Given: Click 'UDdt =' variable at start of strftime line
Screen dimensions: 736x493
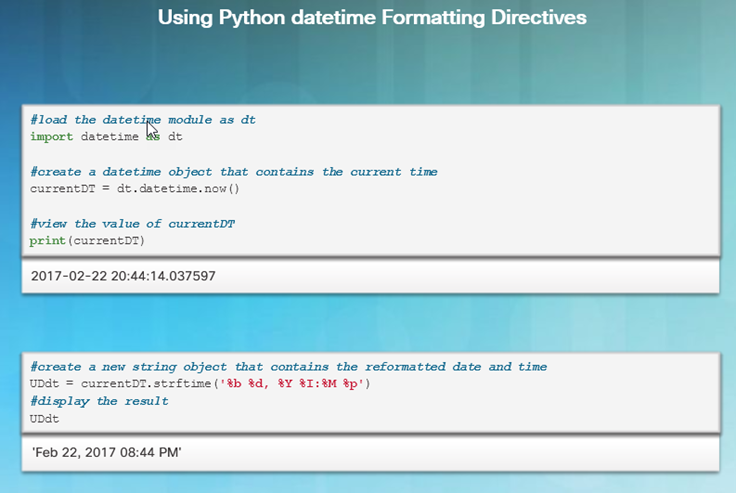Looking at the screenshot, I should point(52,384).
